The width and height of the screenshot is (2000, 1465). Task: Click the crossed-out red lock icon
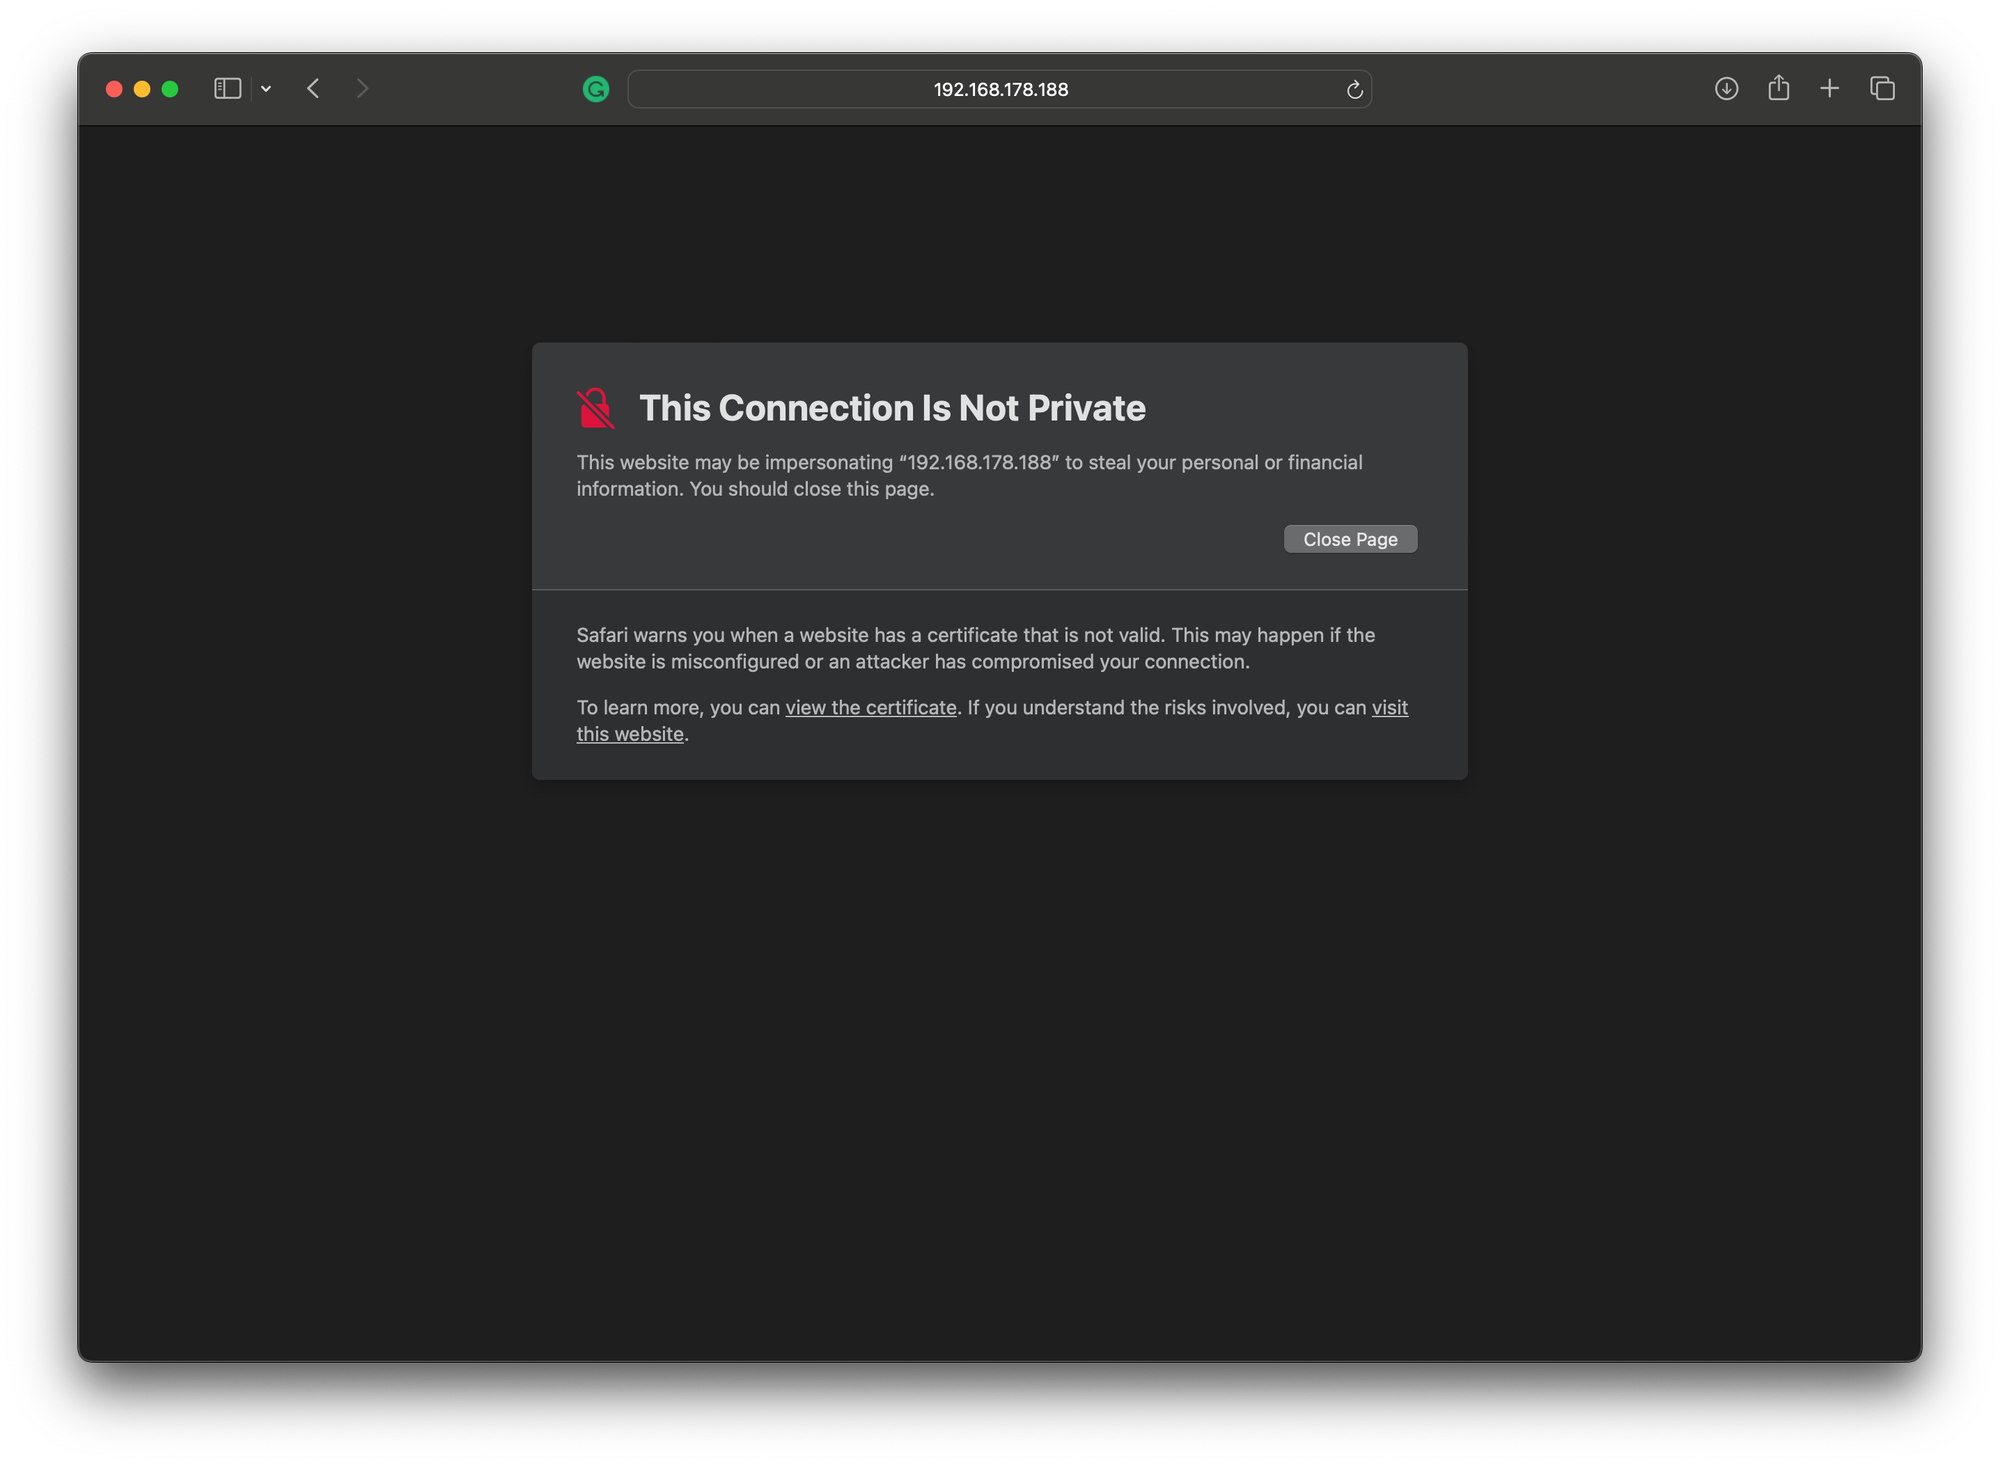(595, 408)
